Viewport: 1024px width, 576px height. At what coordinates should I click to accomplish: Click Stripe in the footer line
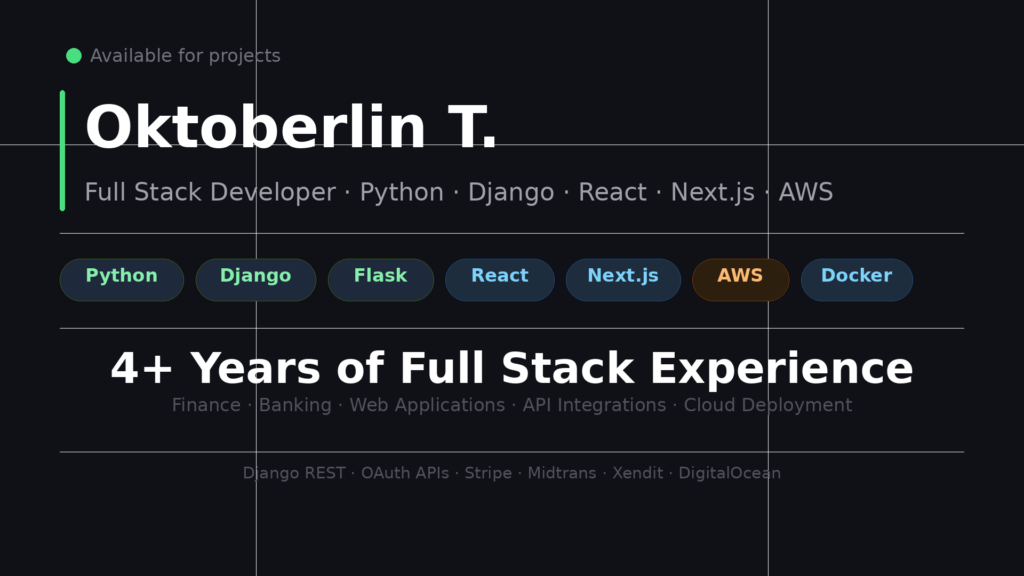pyautogui.click(x=488, y=473)
